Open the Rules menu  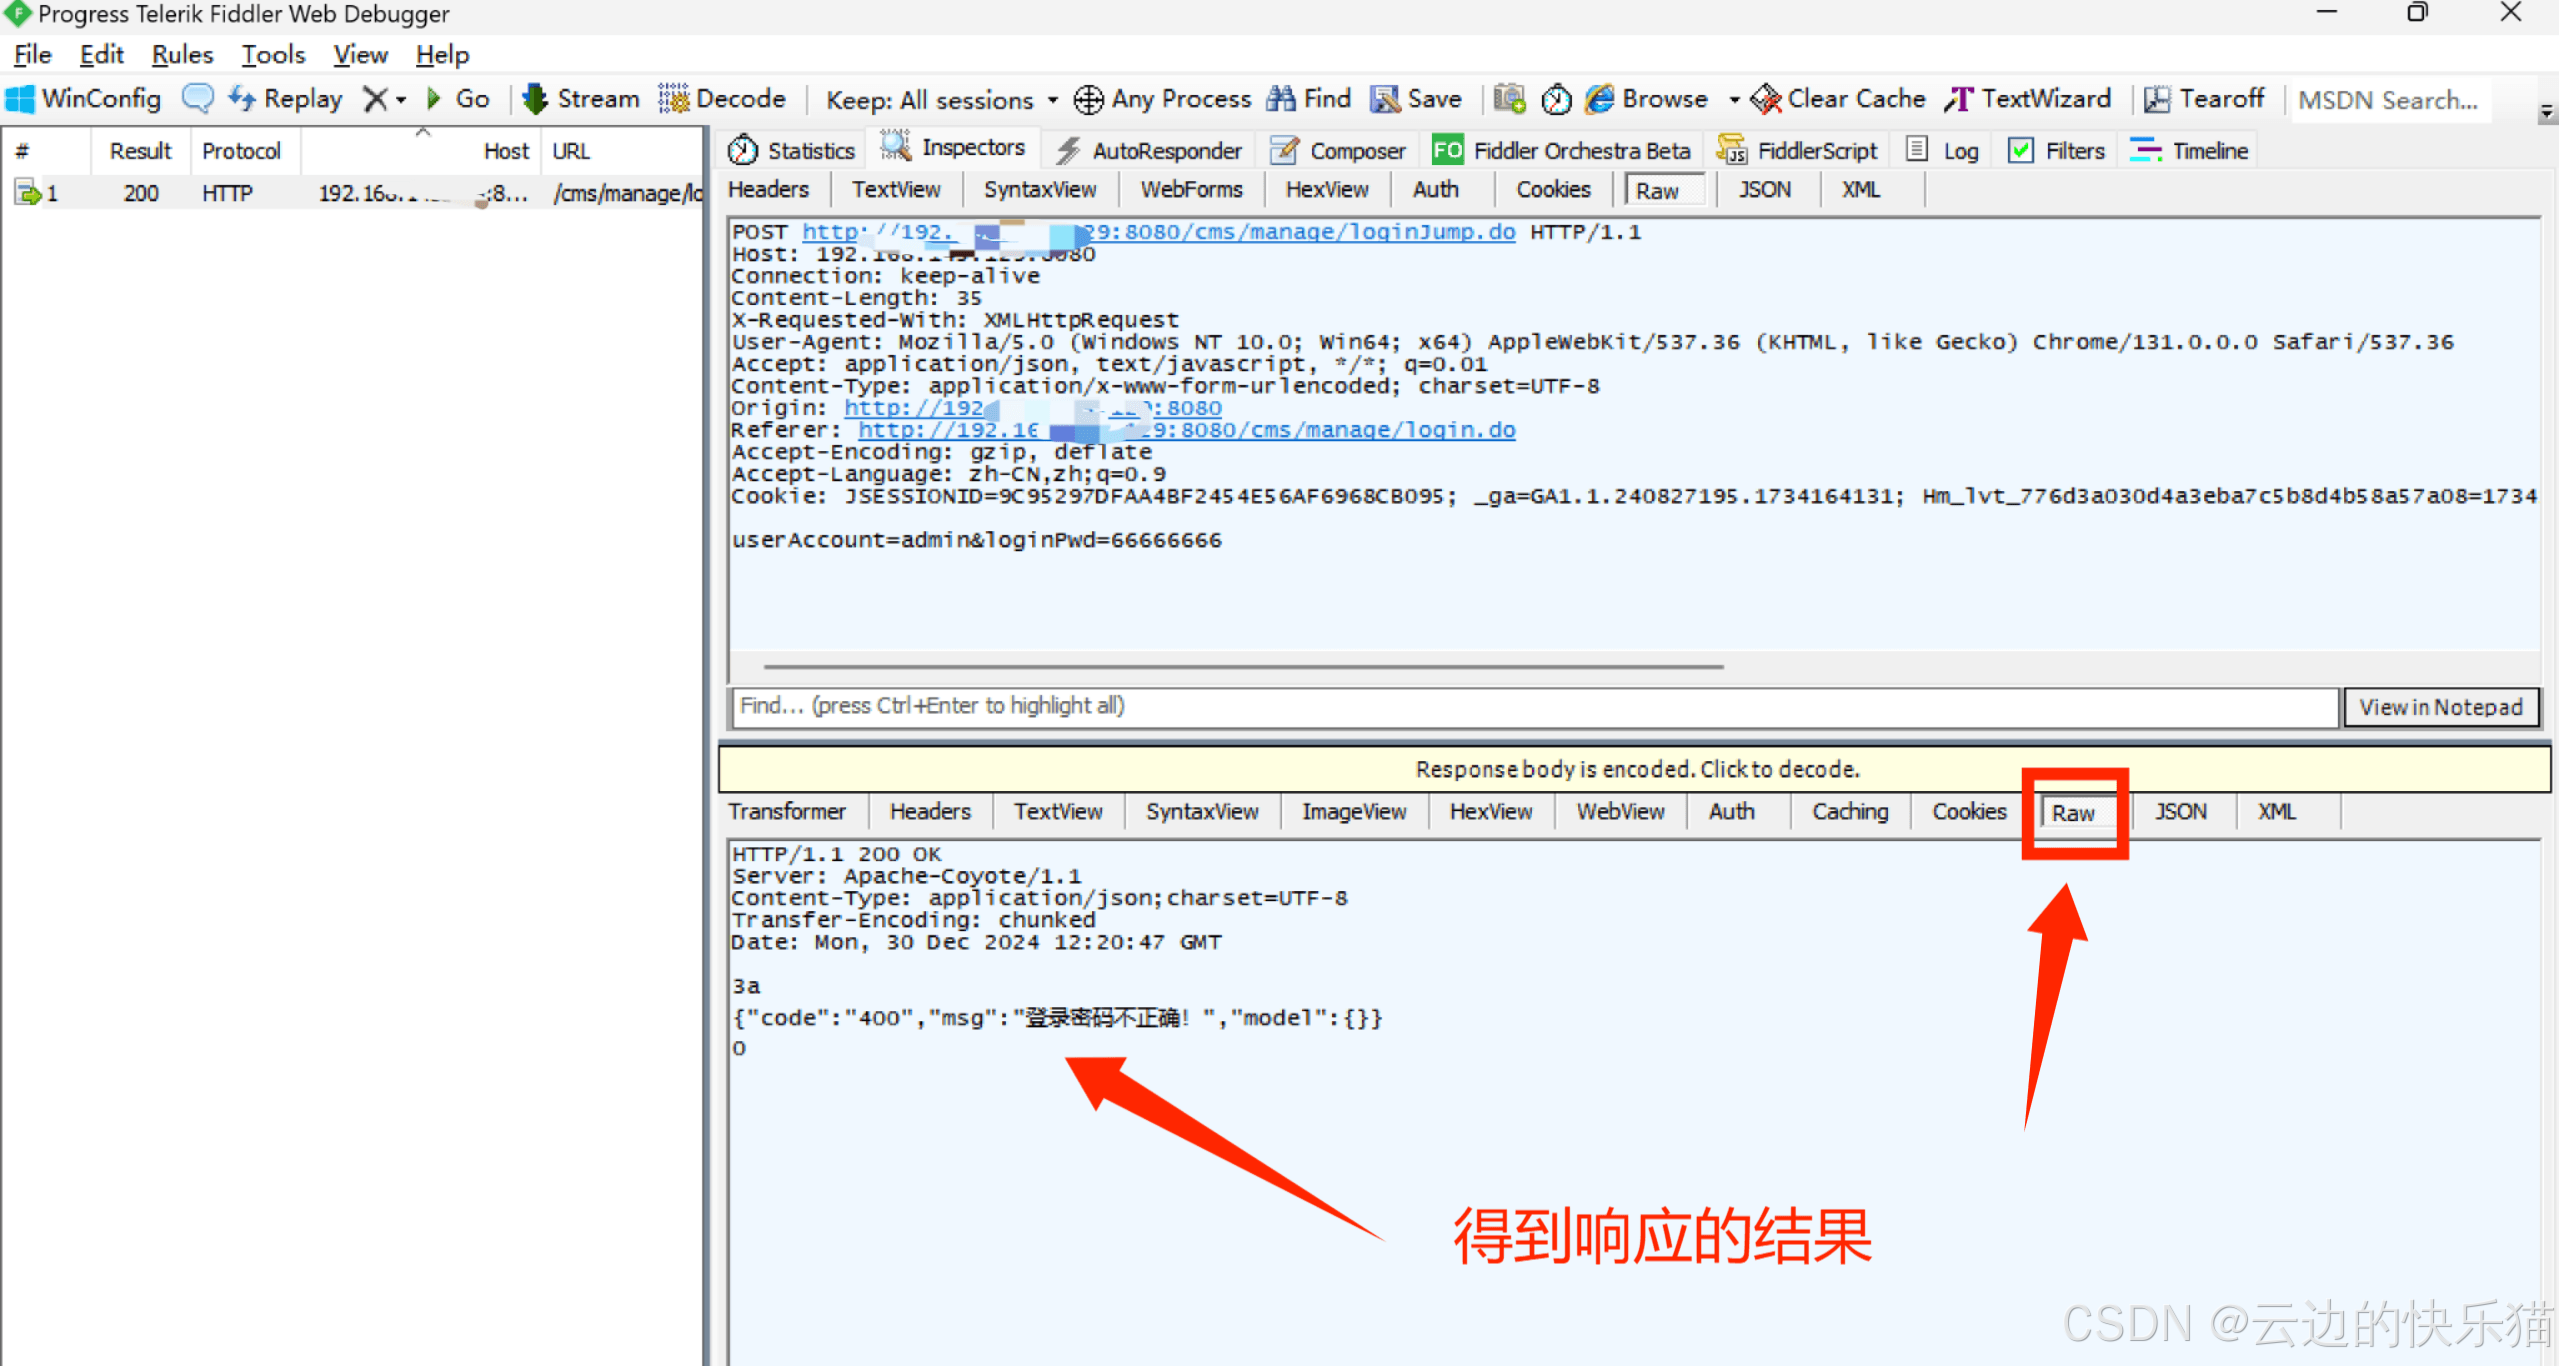point(182,54)
